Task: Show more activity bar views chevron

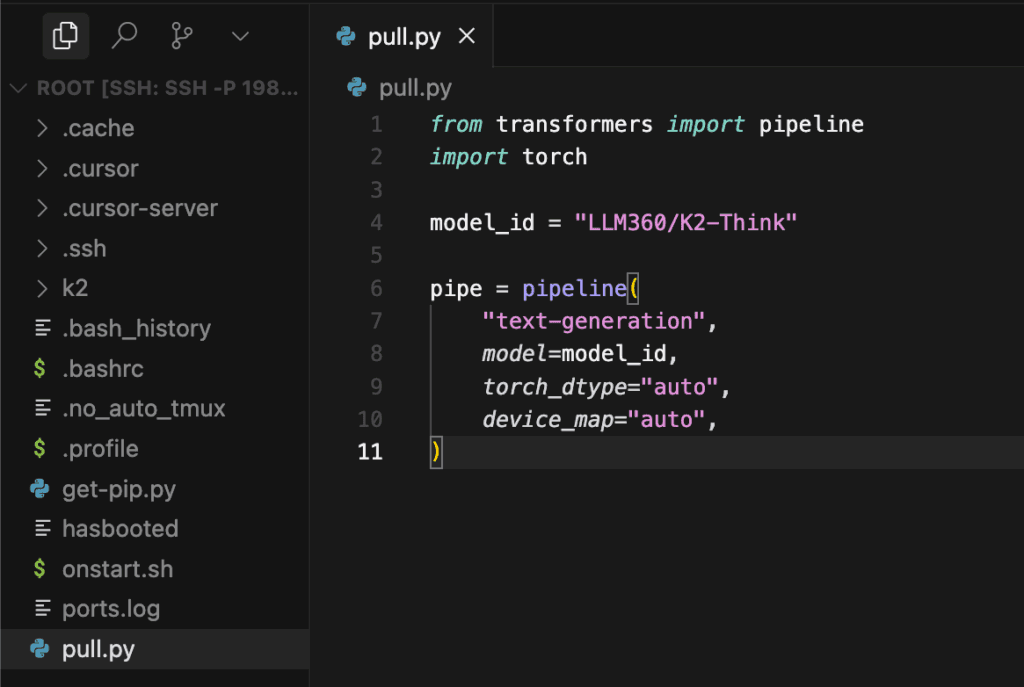Action: [240, 37]
